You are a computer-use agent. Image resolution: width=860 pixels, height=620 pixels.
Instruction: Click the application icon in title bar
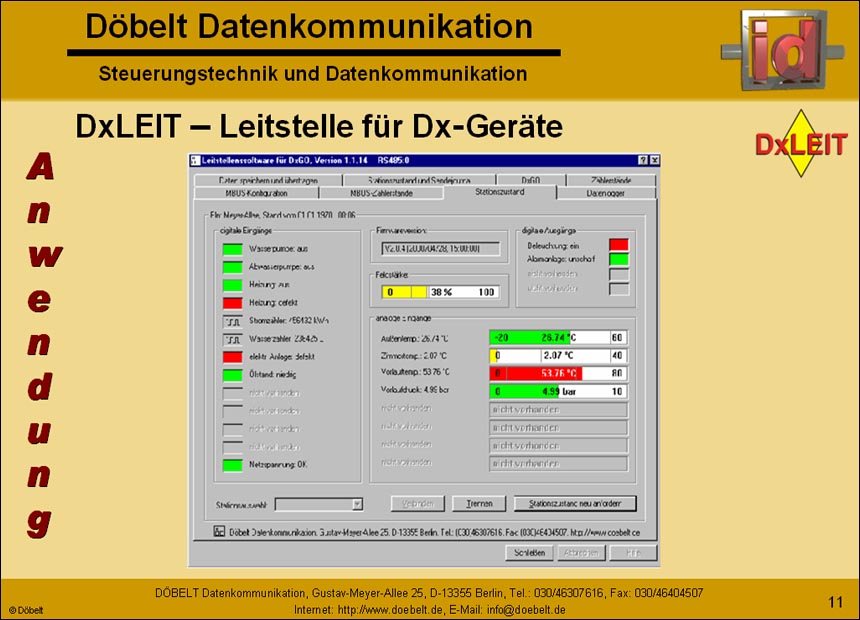[x=195, y=160]
